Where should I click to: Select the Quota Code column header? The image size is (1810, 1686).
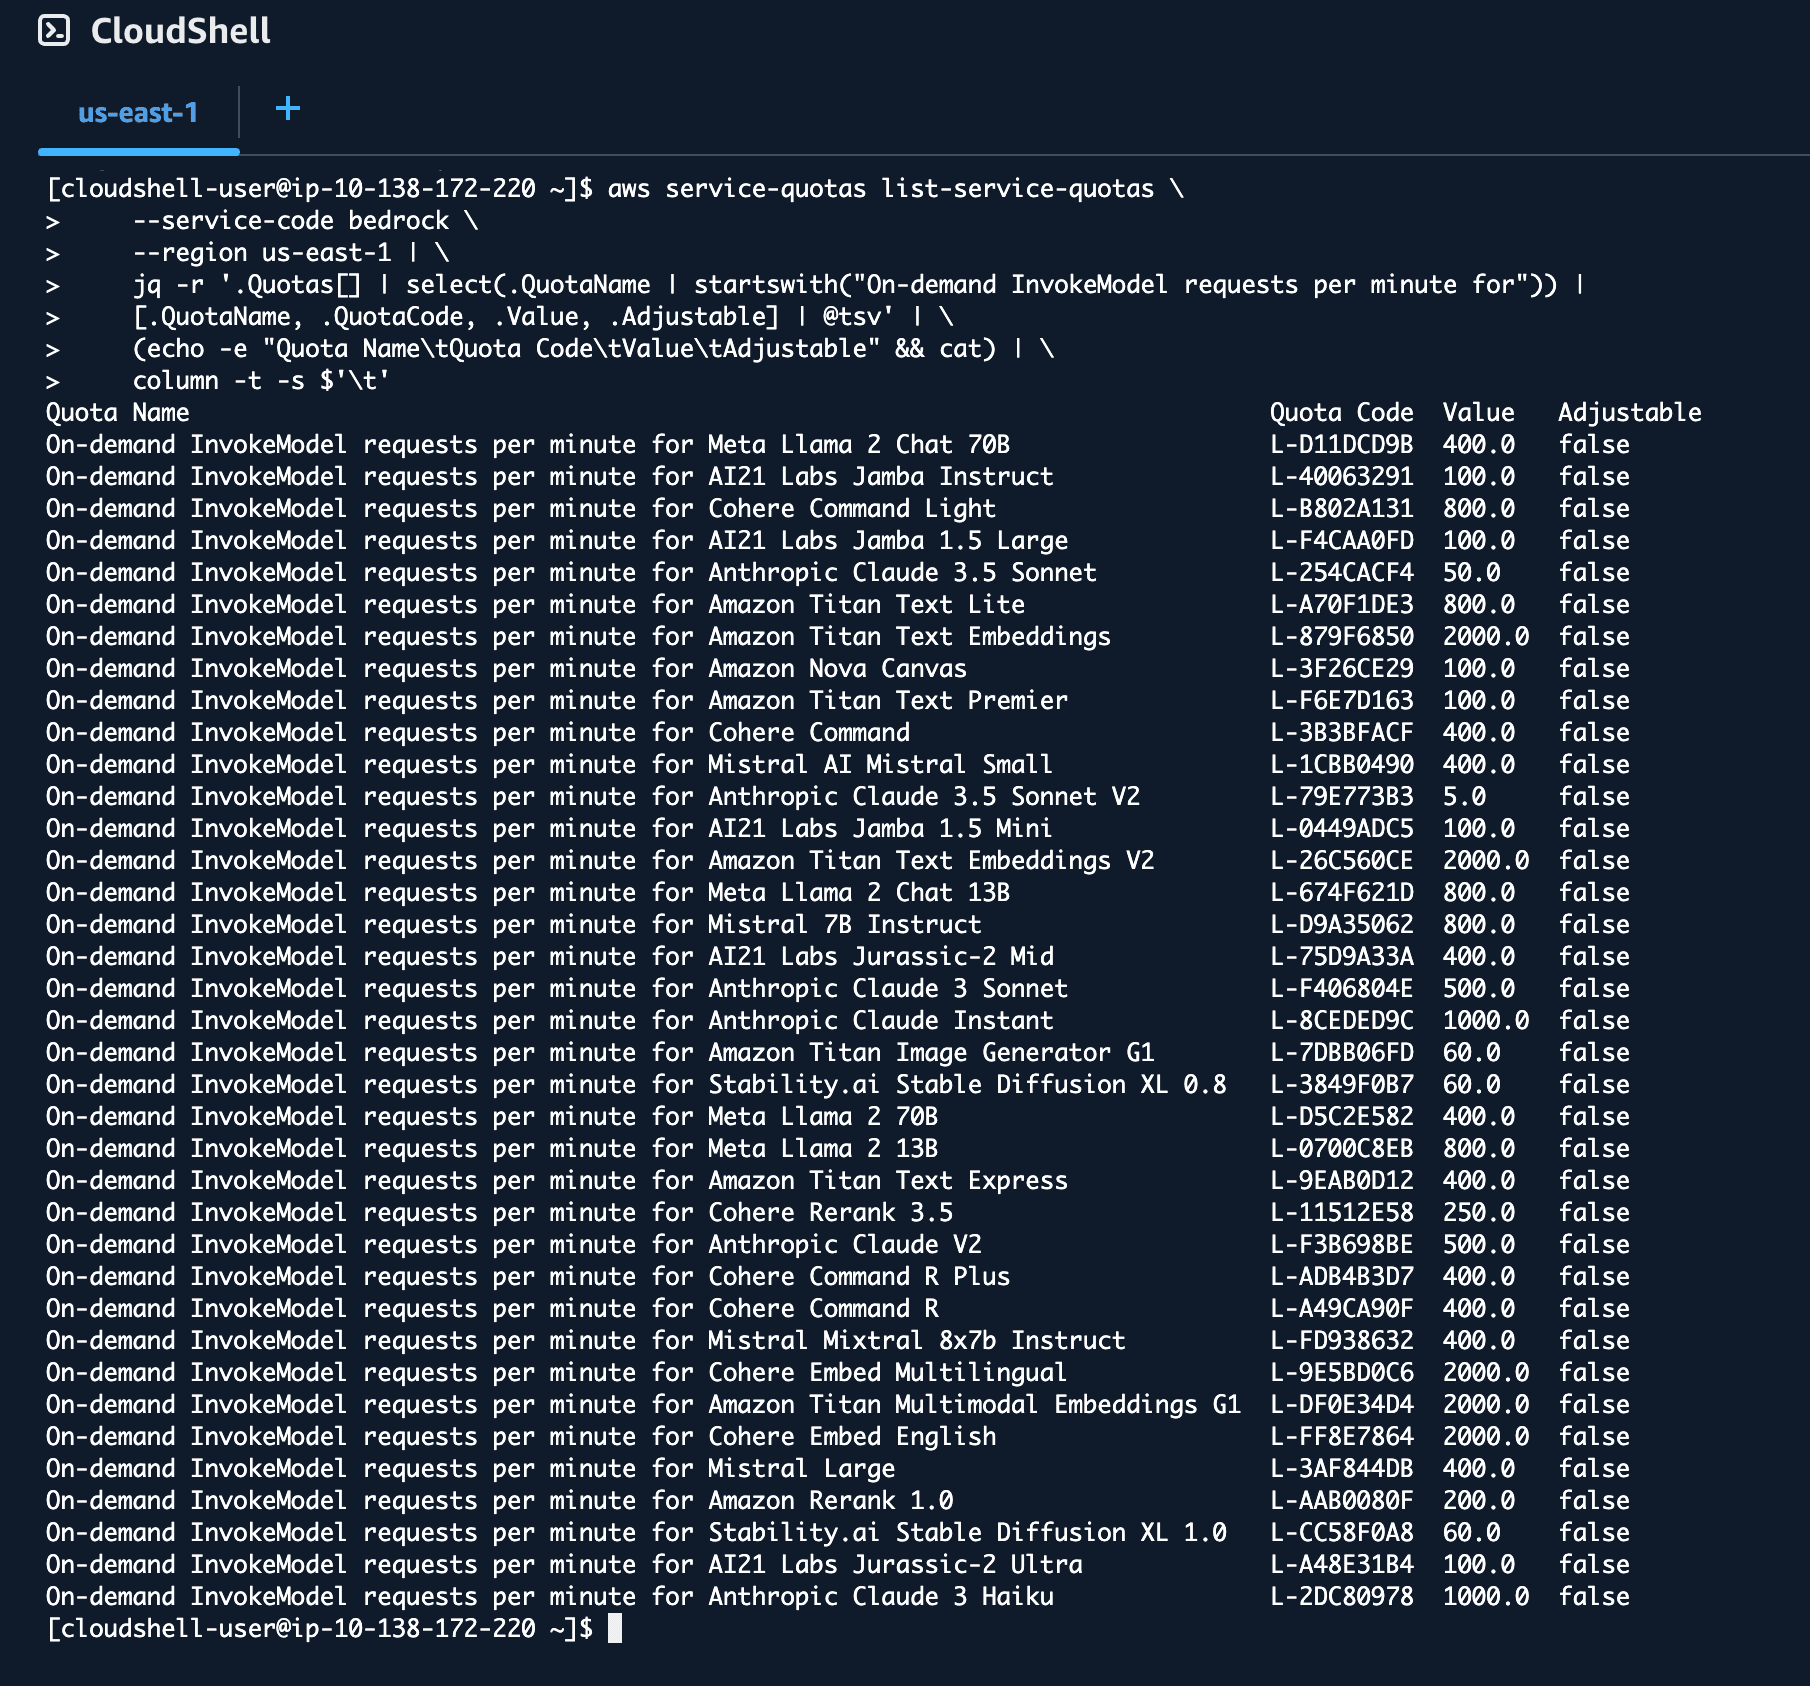tap(1341, 412)
